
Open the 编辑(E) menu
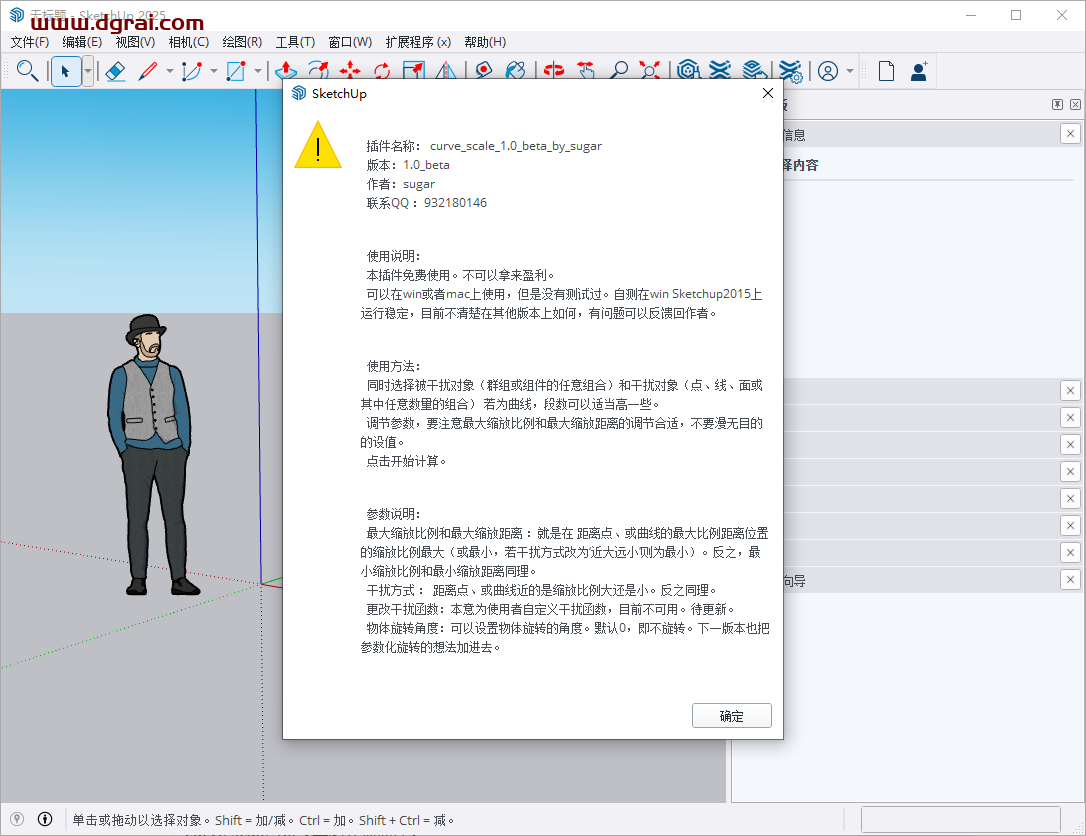pyautogui.click(x=82, y=42)
